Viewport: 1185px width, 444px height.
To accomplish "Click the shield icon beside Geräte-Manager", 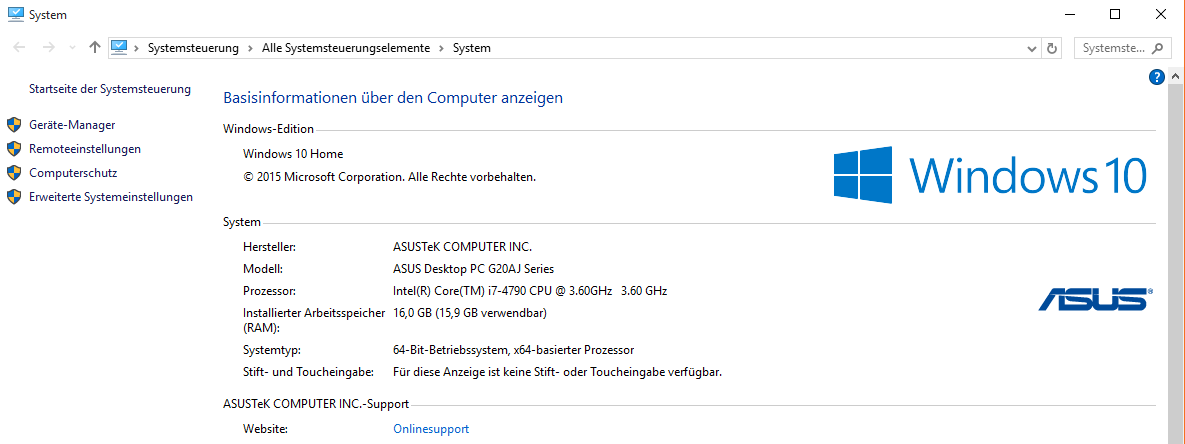I will point(14,125).
